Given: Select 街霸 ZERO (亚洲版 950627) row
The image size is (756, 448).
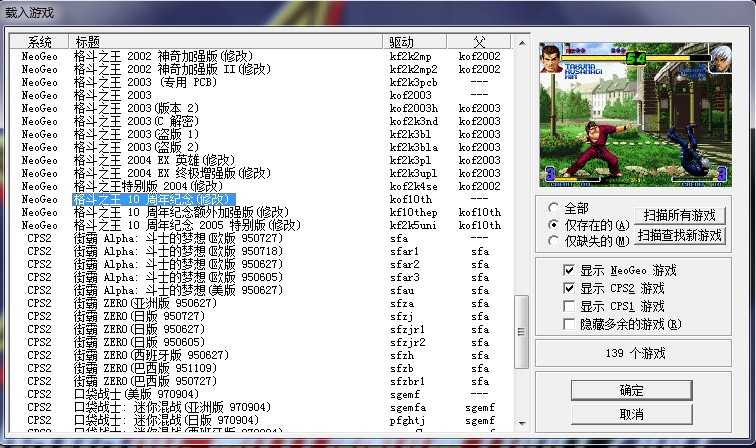Looking at the screenshot, I should (x=260, y=304).
